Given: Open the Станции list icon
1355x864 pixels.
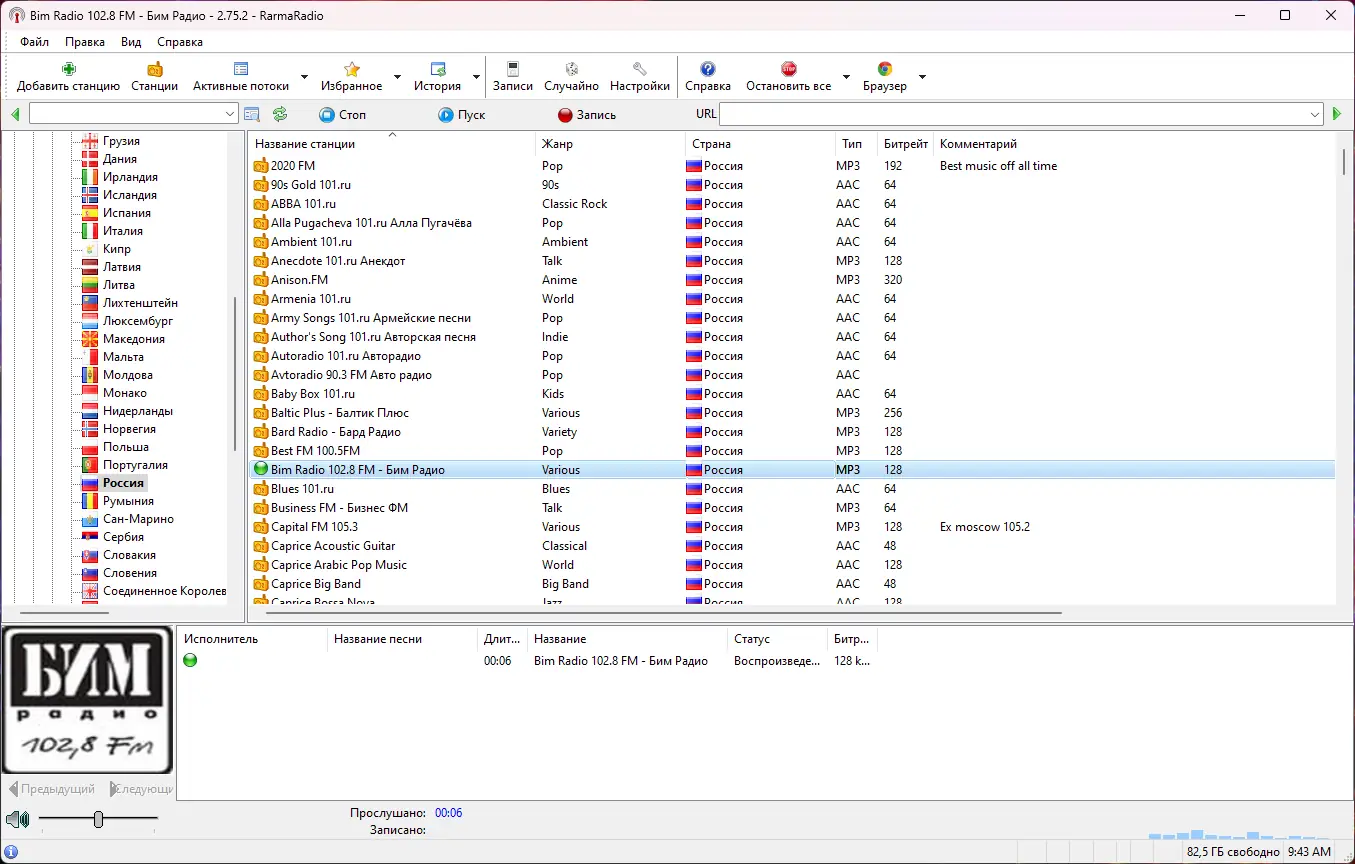Looking at the screenshot, I should (154, 69).
